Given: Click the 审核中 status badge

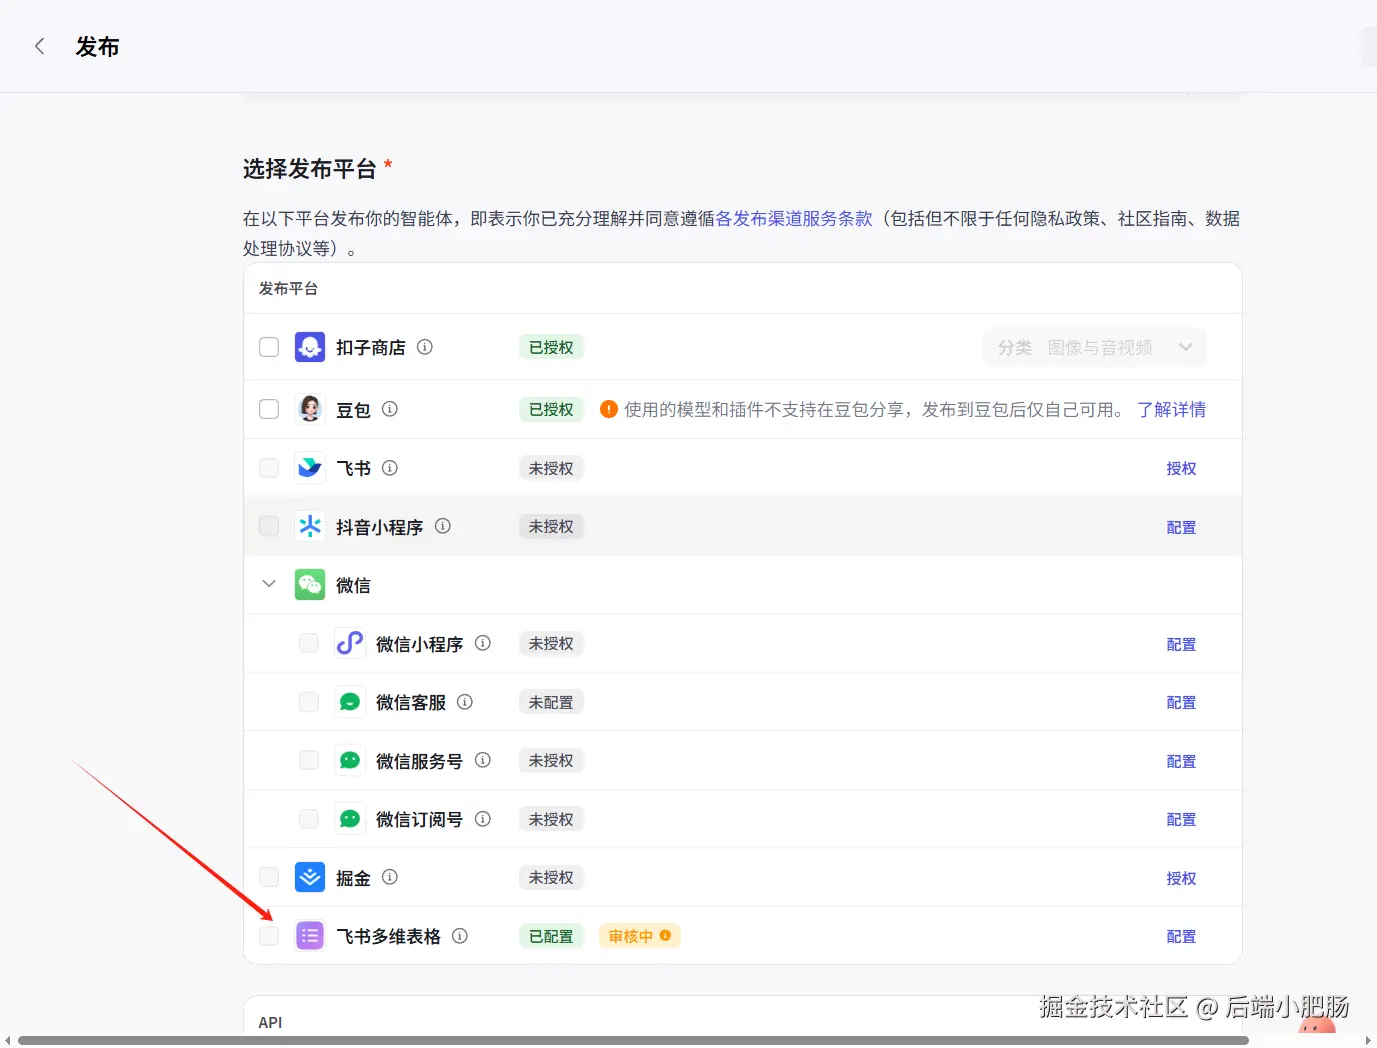Looking at the screenshot, I should tap(639, 936).
